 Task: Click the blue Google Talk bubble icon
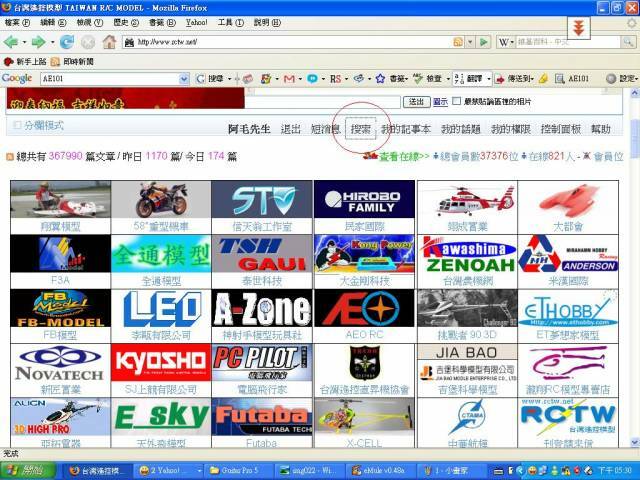point(312,79)
